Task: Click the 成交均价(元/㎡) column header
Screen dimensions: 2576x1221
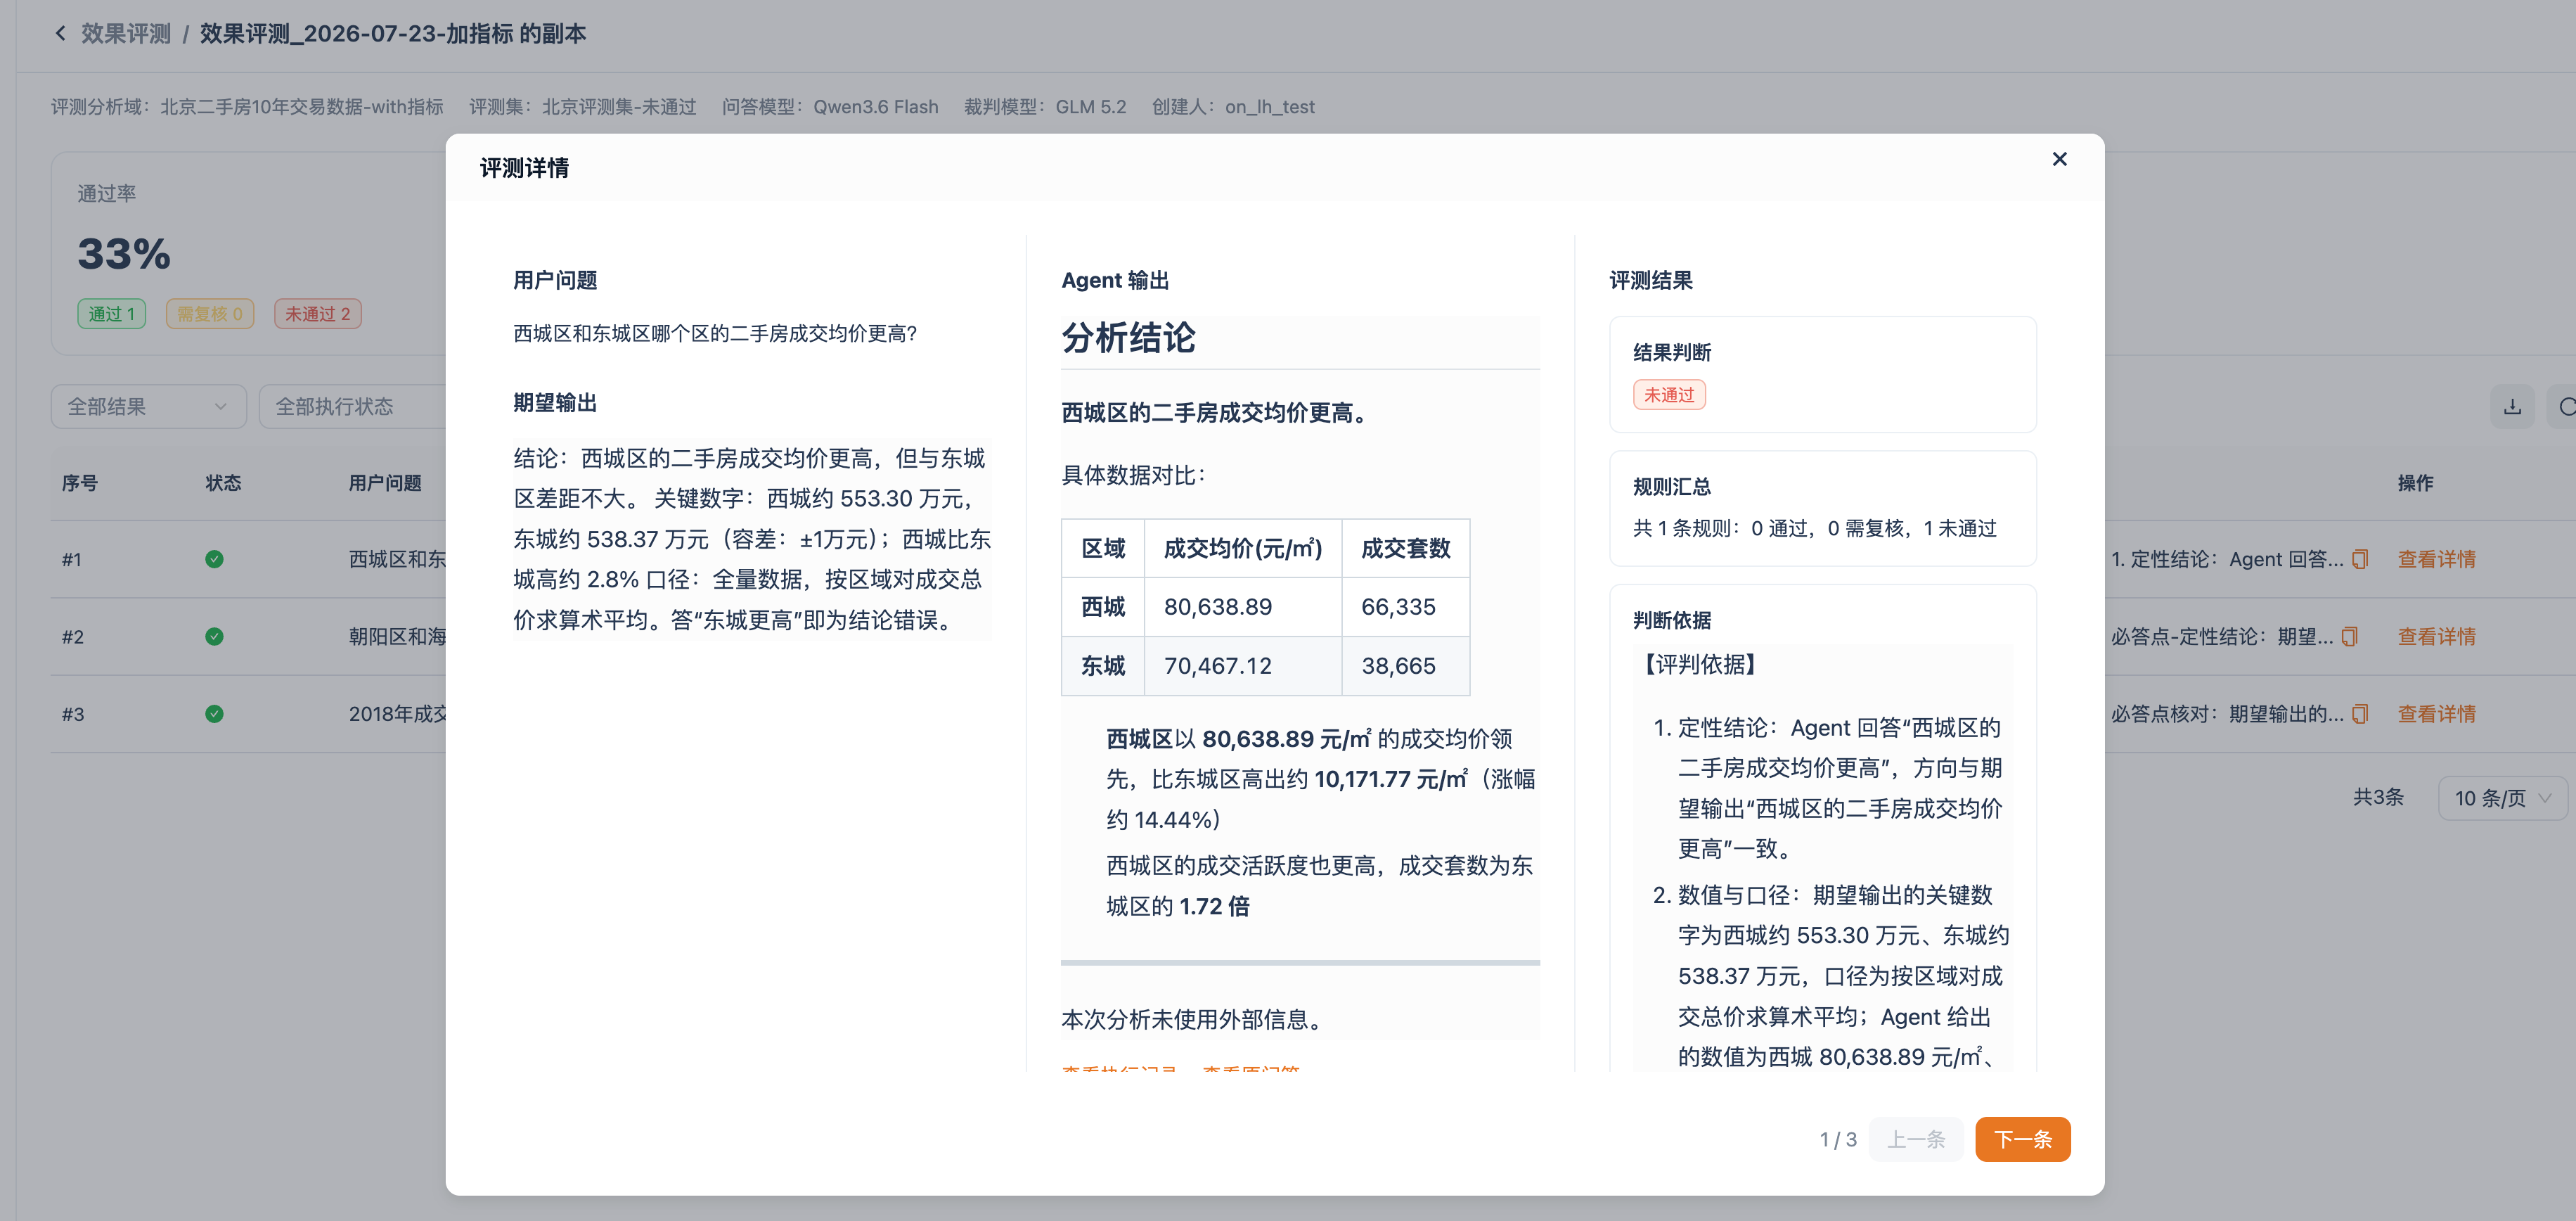Action: click(x=1242, y=548)
